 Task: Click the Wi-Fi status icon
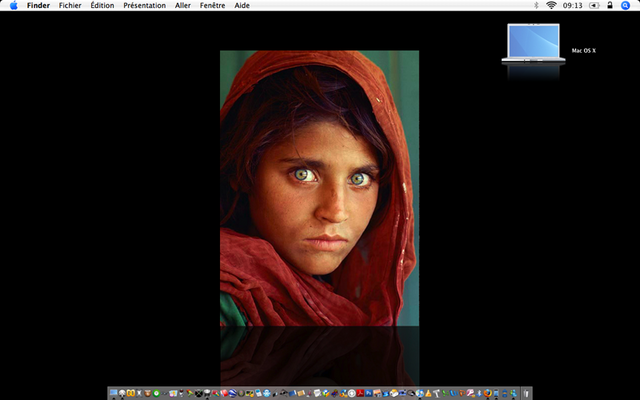point(551,6)
